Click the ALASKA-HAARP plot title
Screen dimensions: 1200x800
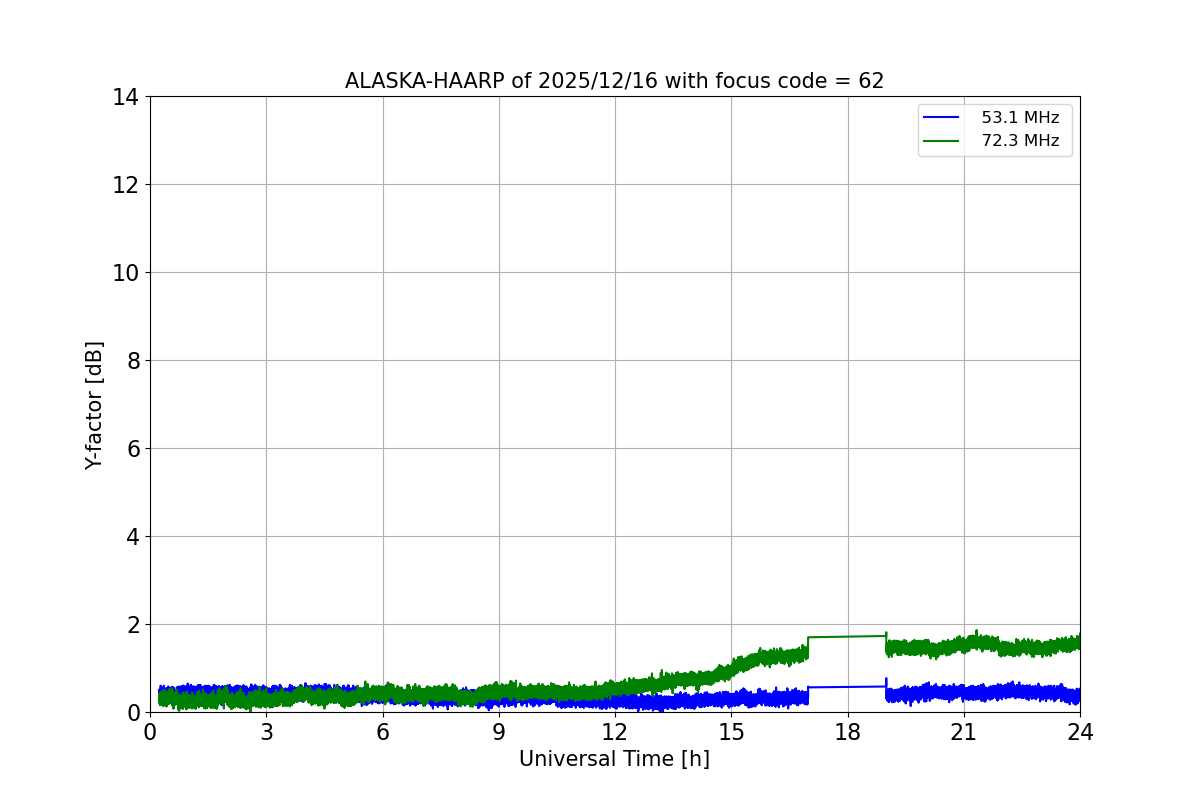point(614,81)
